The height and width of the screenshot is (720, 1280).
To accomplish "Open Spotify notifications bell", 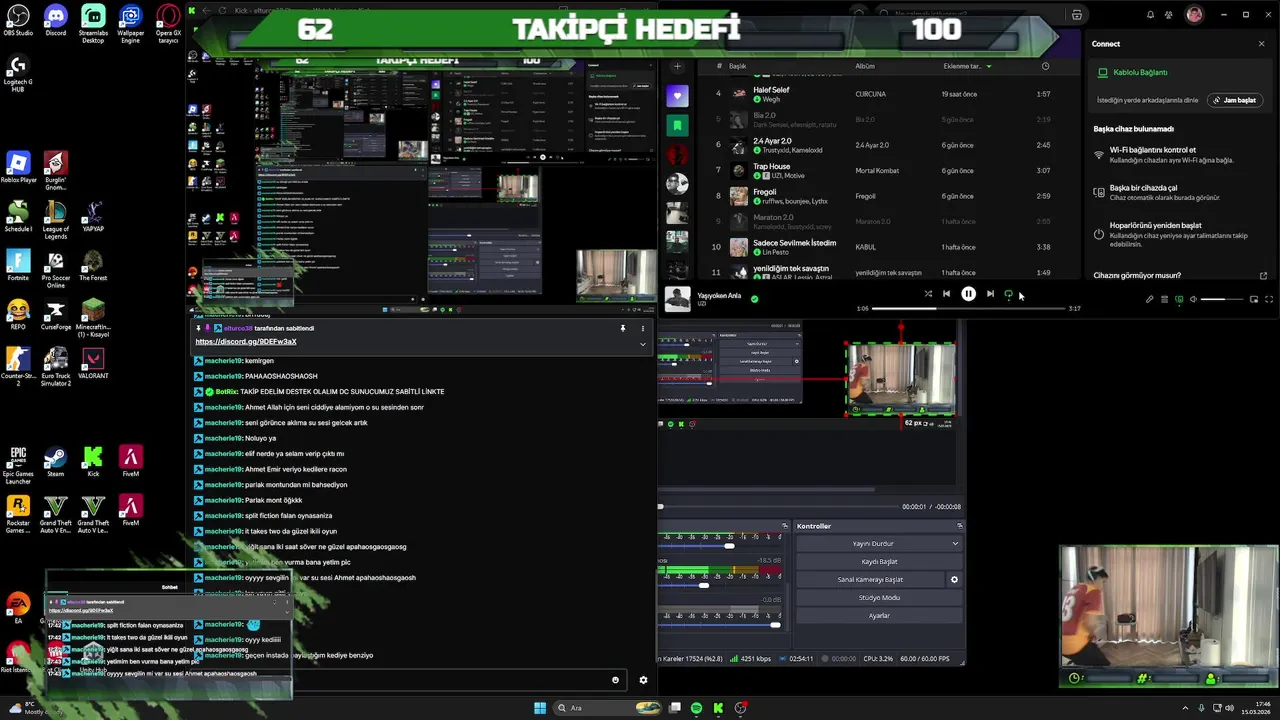I will 1150,15.
